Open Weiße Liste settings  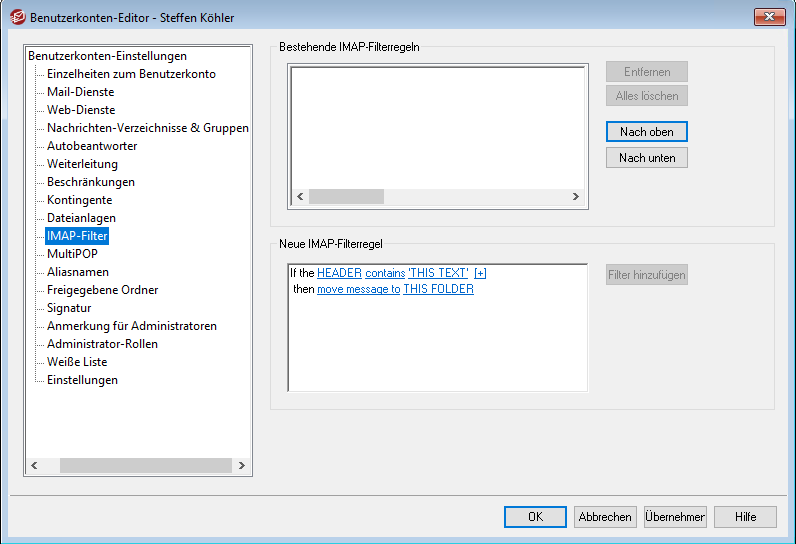pyautogui.click(x=77, y=362)
